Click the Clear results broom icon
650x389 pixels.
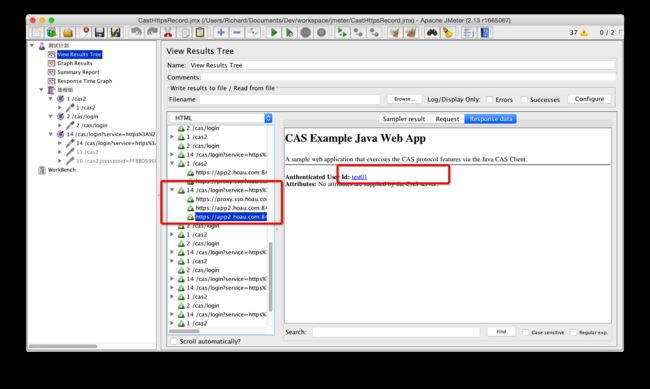pos(395,32)
